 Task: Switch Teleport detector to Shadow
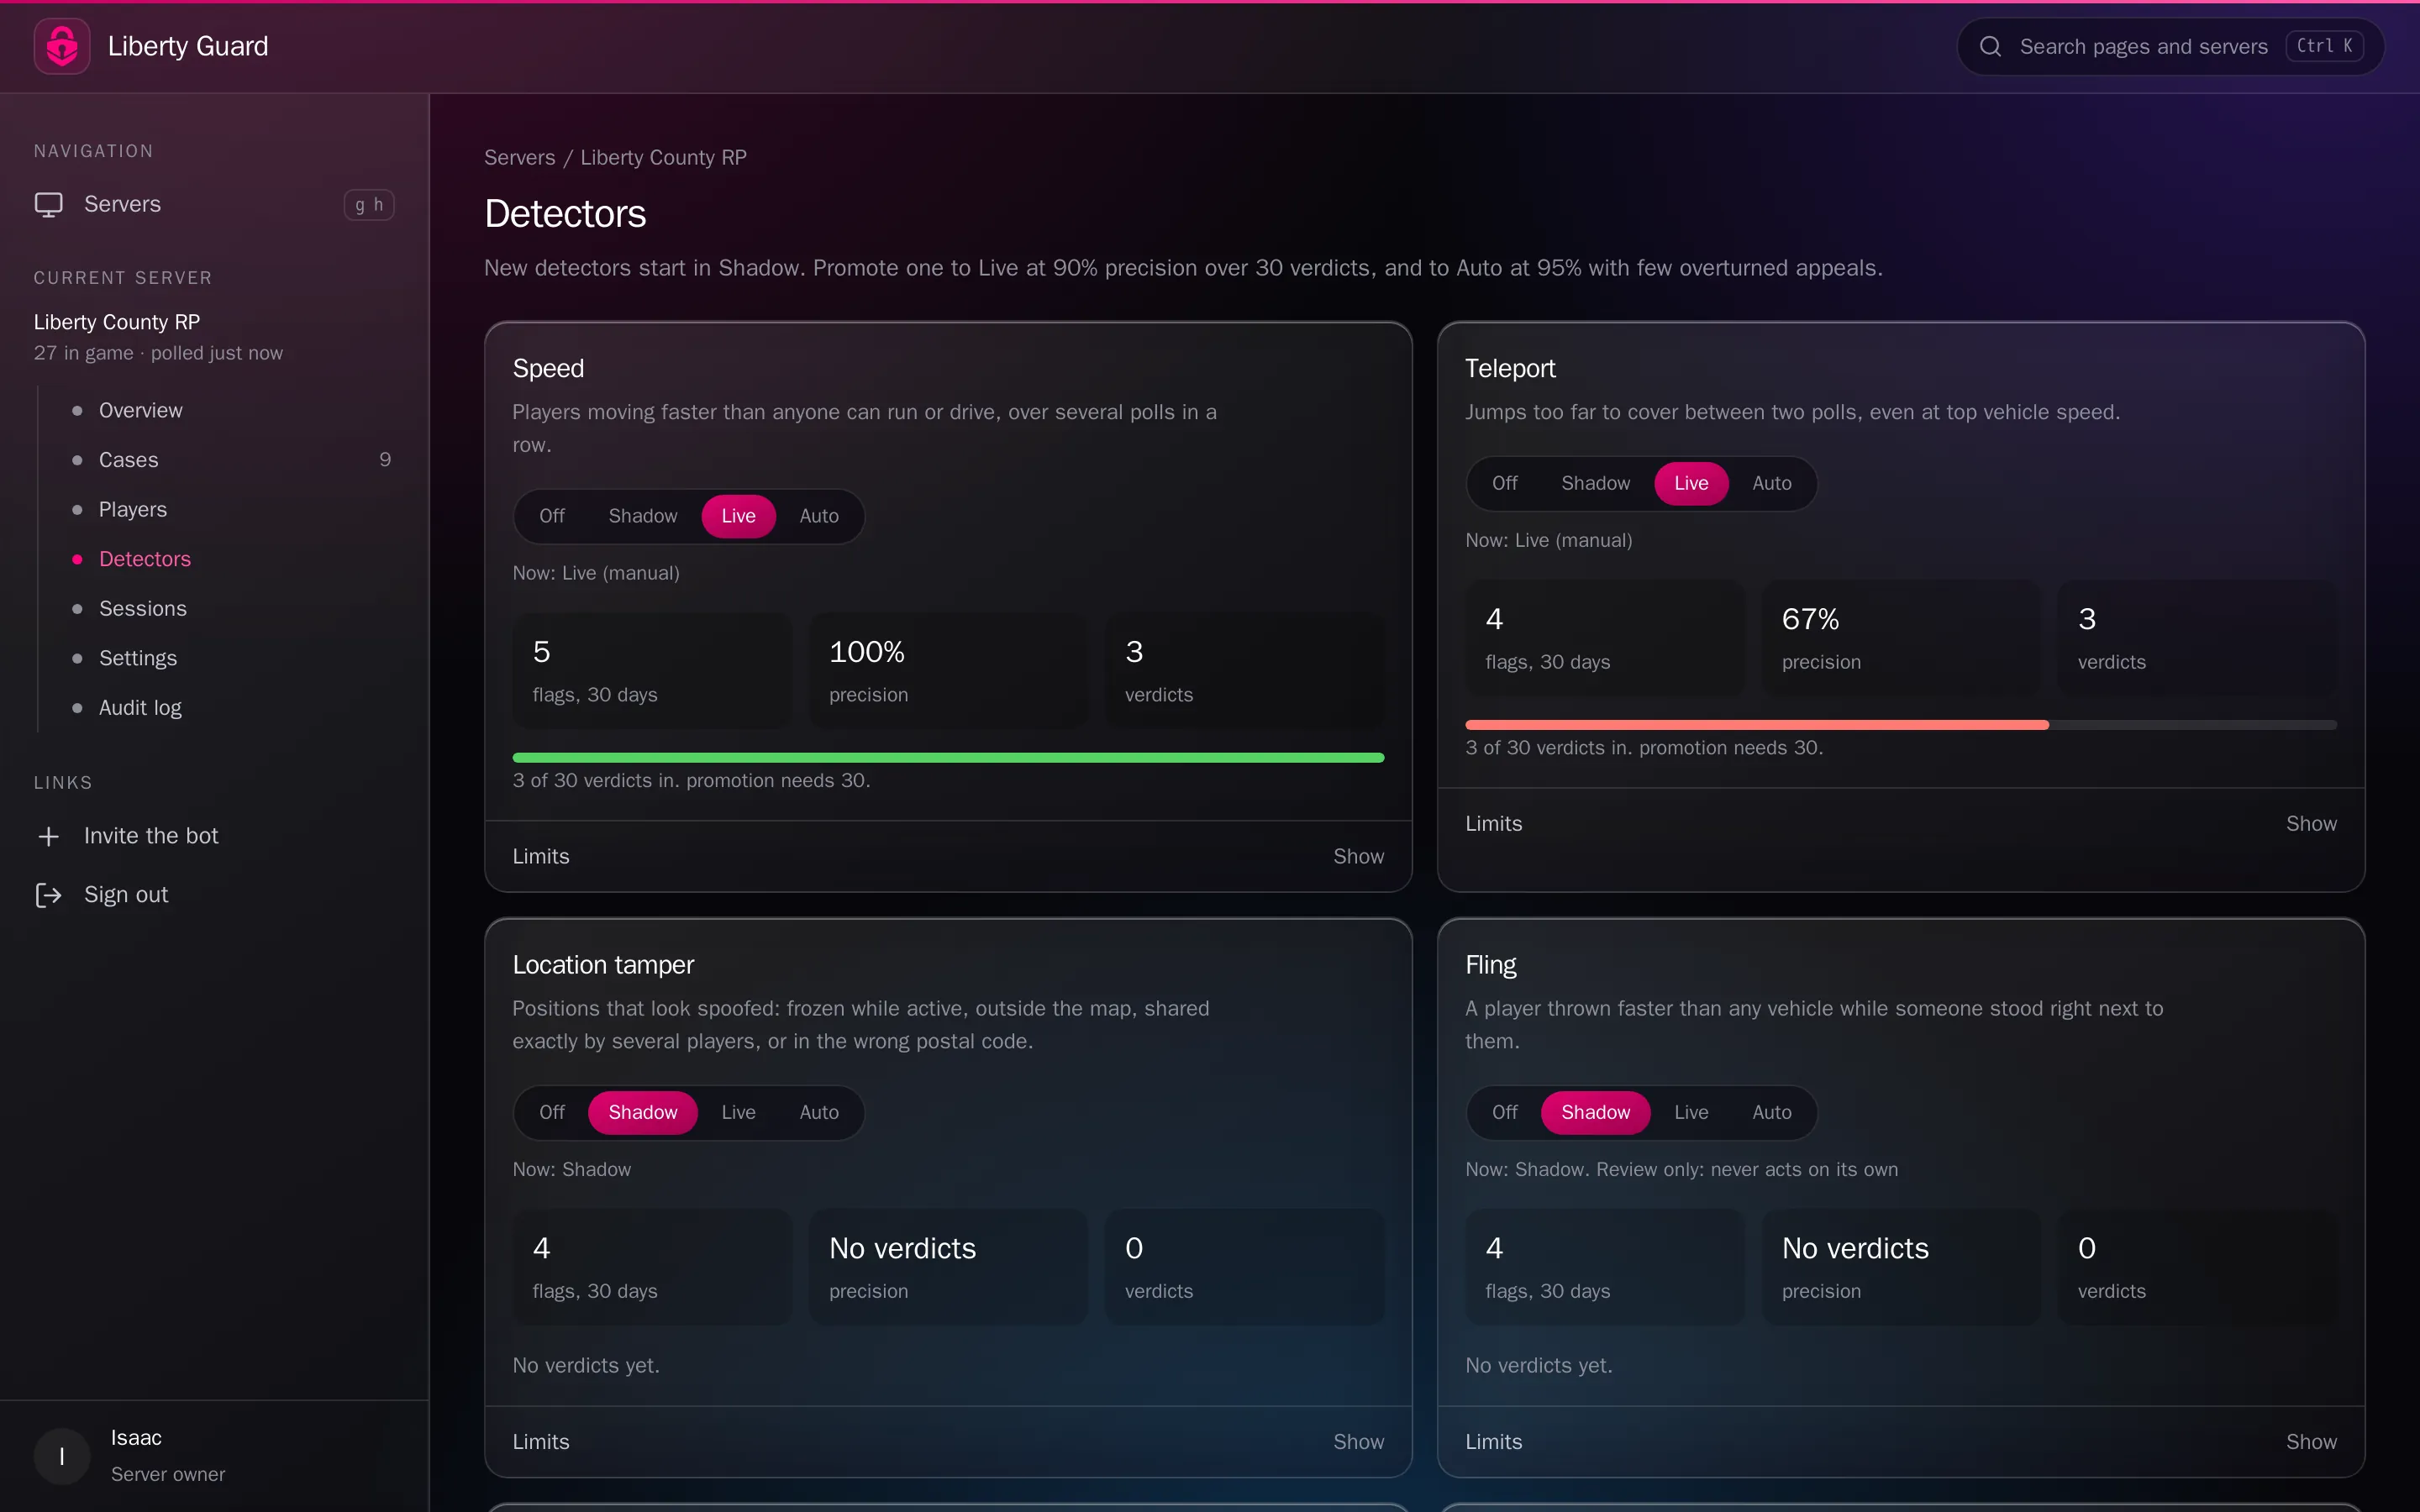tap(1596, 483)
